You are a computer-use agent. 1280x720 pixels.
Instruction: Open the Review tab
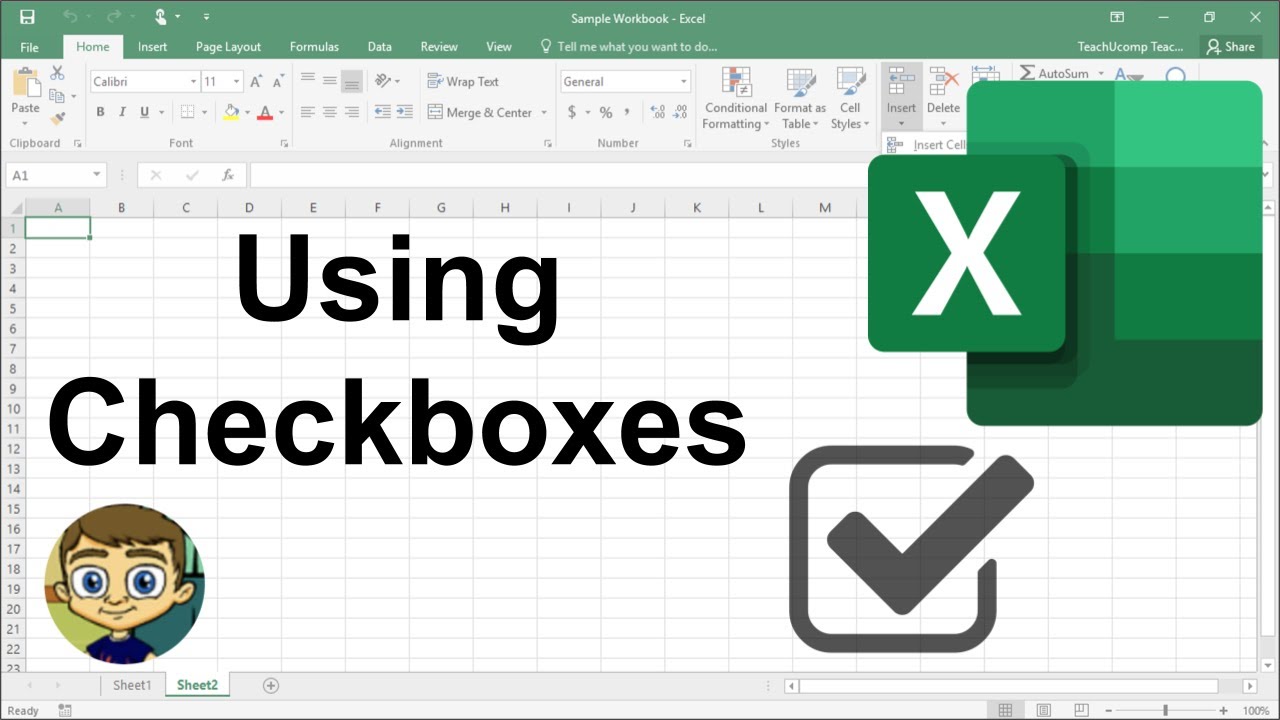(x=439, y=47)
